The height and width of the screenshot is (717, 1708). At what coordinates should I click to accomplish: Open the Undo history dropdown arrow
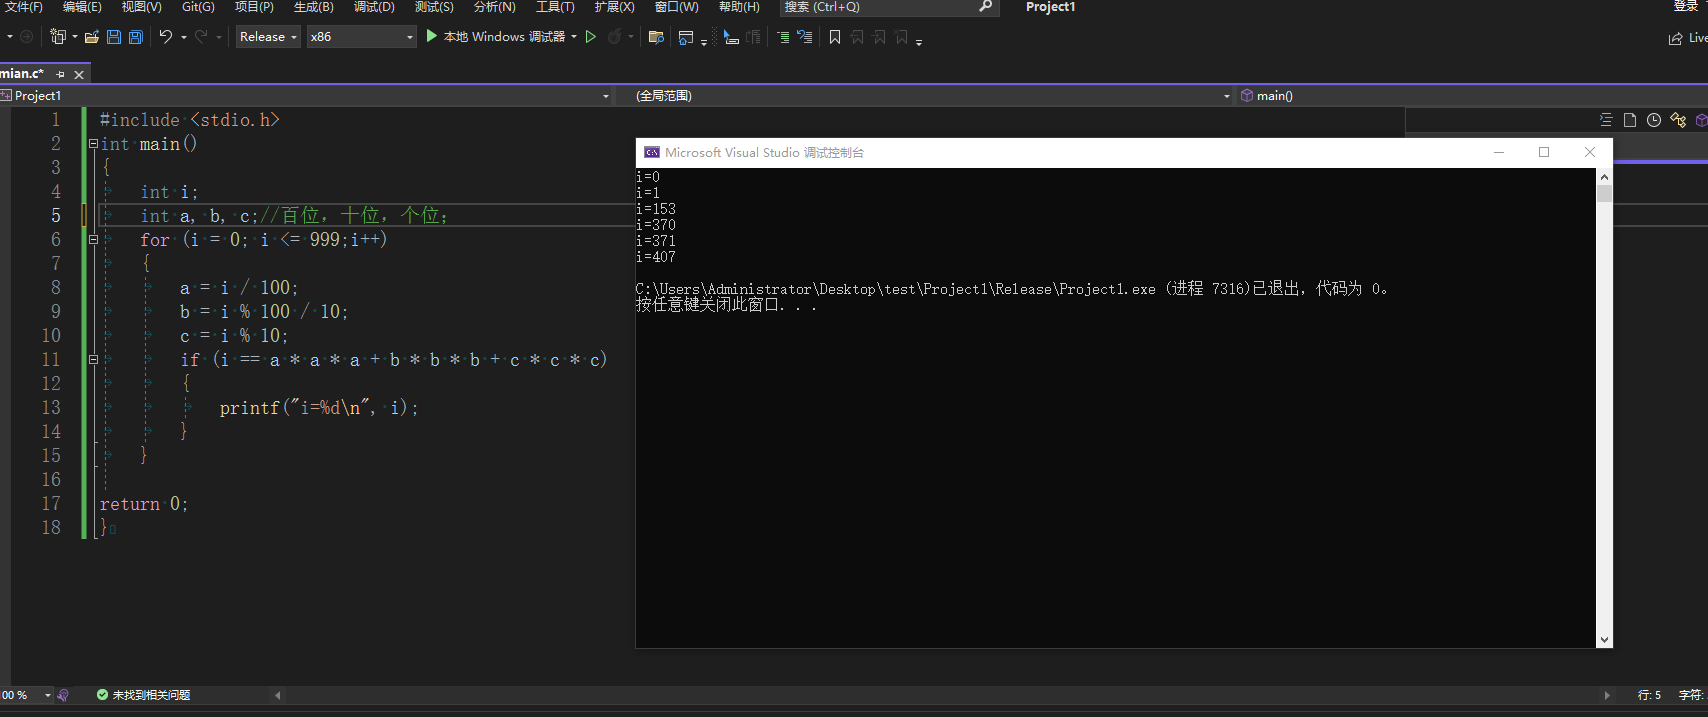(183, 37)
